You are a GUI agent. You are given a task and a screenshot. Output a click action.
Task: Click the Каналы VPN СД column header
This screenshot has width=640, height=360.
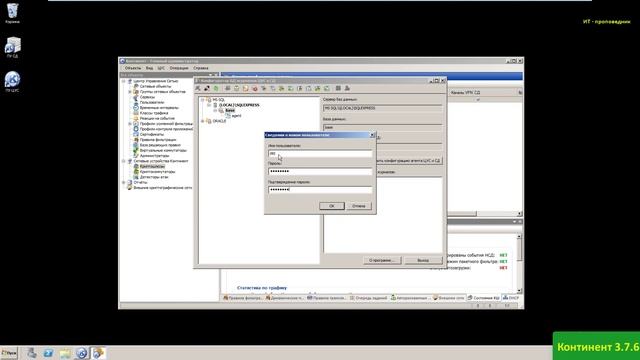coord(466,93)
